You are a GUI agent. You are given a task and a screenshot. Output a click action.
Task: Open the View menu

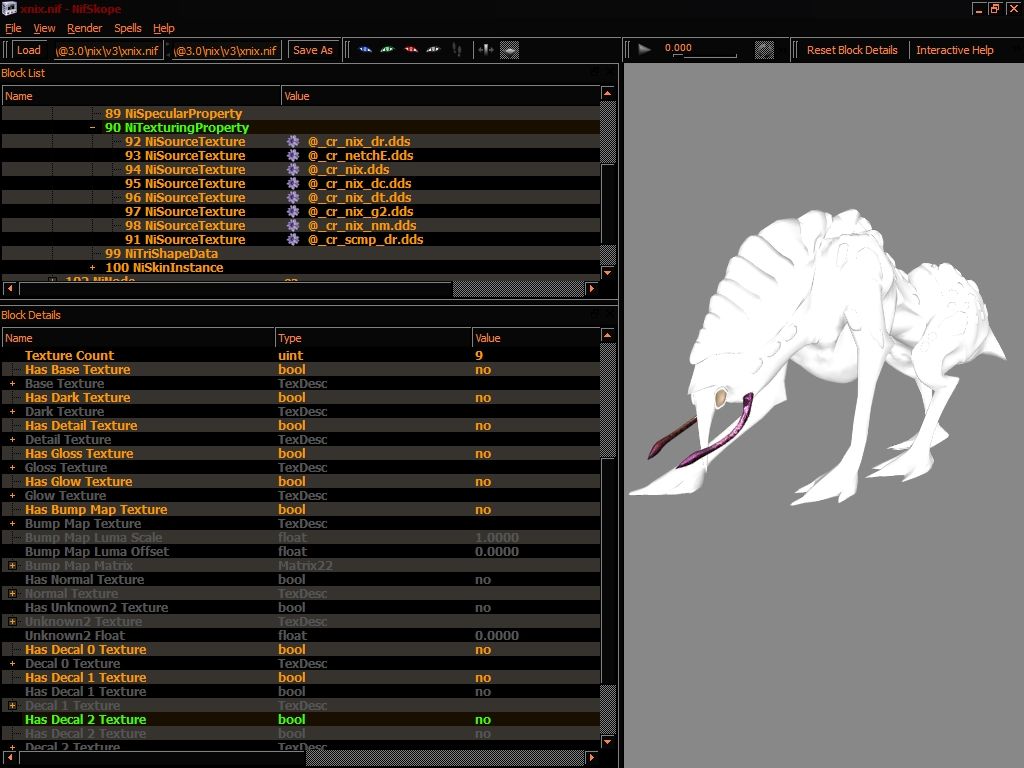pos(44,28)
